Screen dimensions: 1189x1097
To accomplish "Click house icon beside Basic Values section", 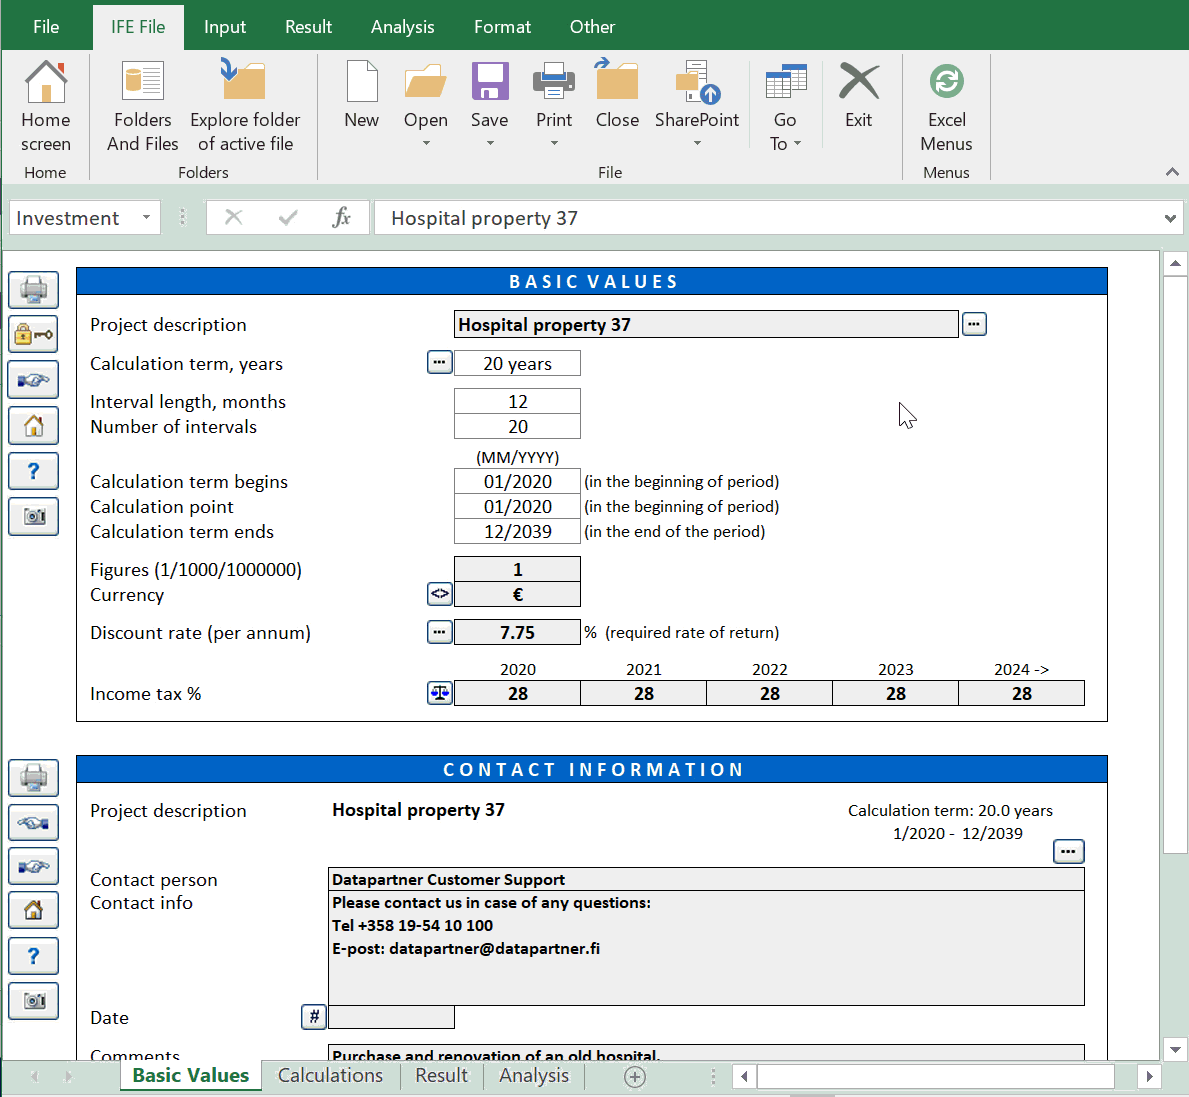I will (33, 425).
